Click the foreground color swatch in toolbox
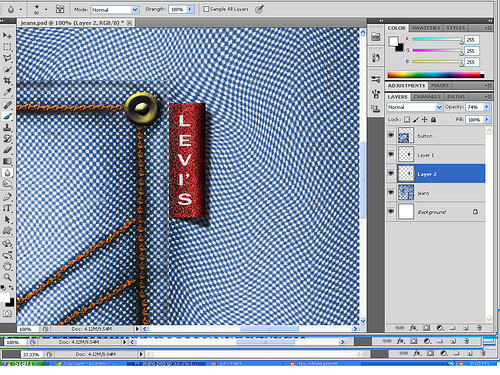This screenshot has height=375, width=500. 5,298
